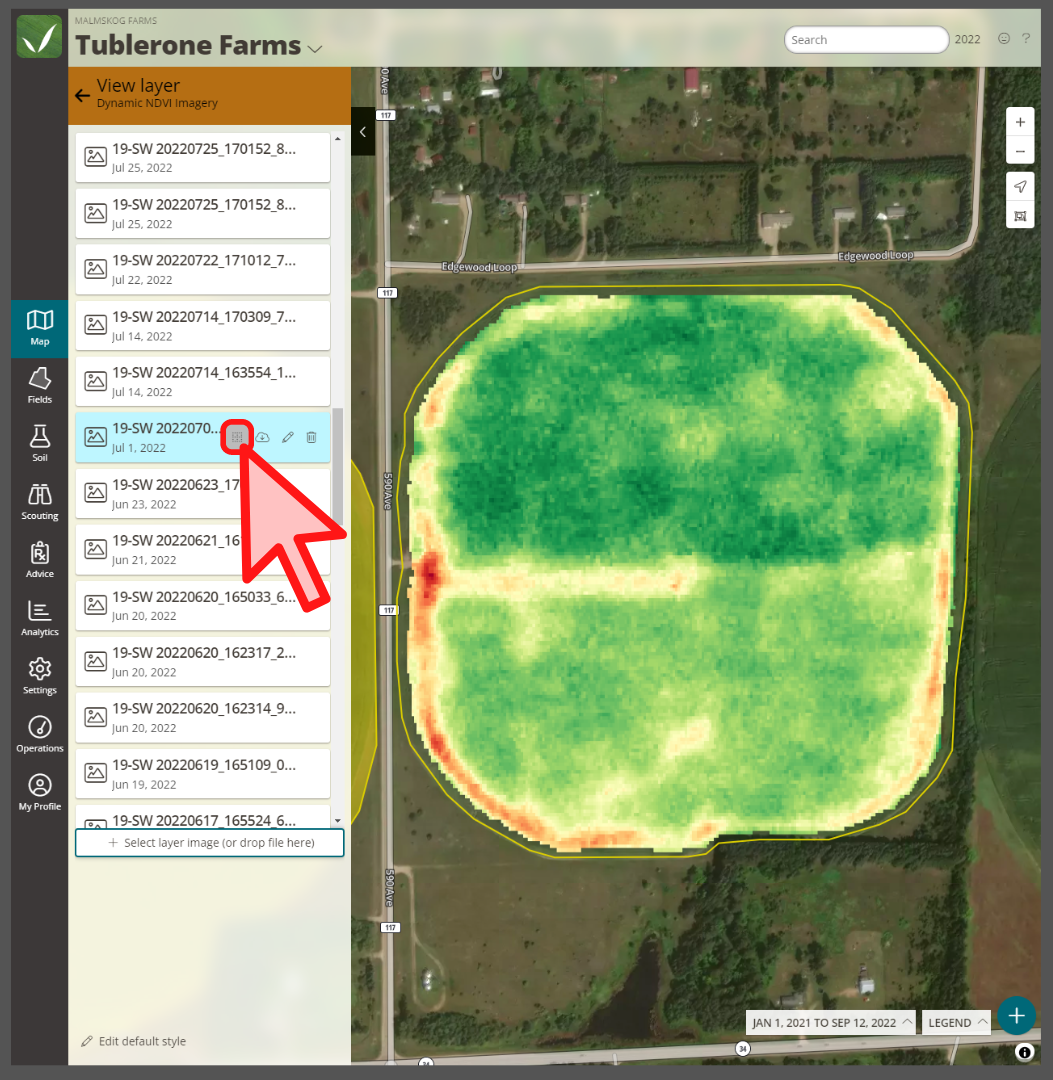Open the Analytics section

pos(39,616)
